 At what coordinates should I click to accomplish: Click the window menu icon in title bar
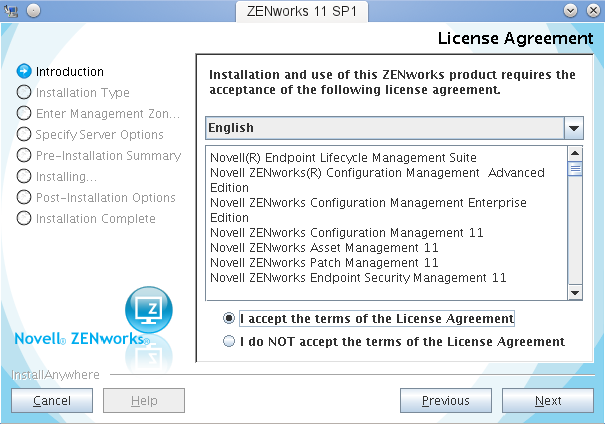coord(11,10)
